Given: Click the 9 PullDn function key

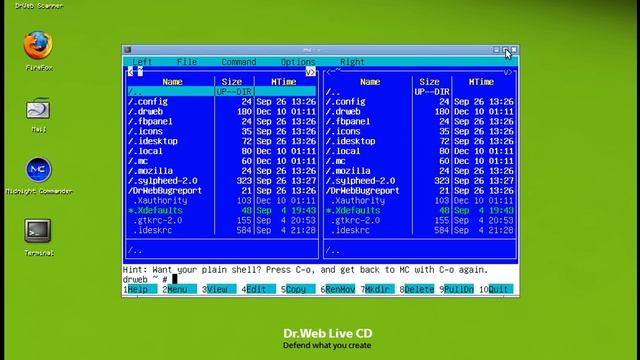Looking at the screenshot, I should (457, 289).
